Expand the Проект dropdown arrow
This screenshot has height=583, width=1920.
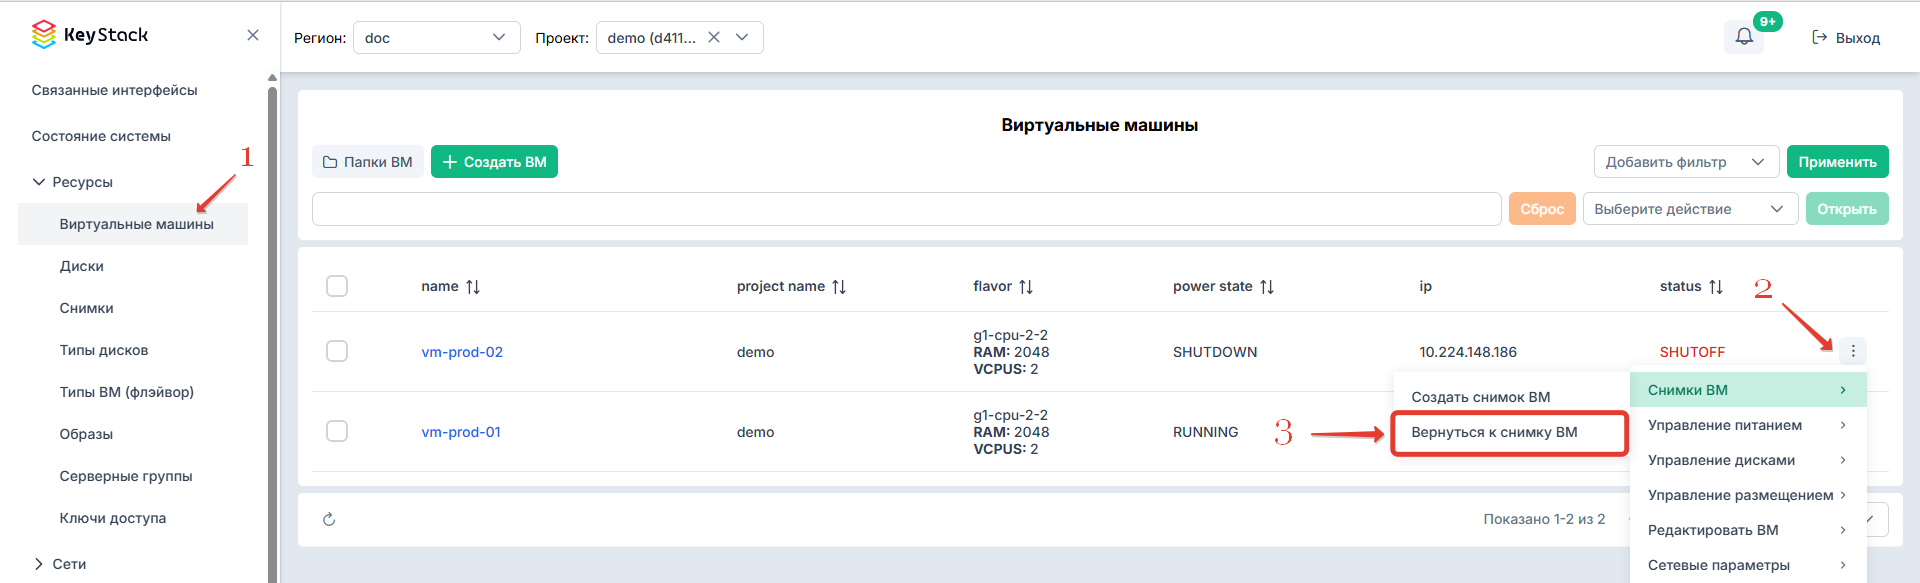pyautogui.click(x=742, y=37)
